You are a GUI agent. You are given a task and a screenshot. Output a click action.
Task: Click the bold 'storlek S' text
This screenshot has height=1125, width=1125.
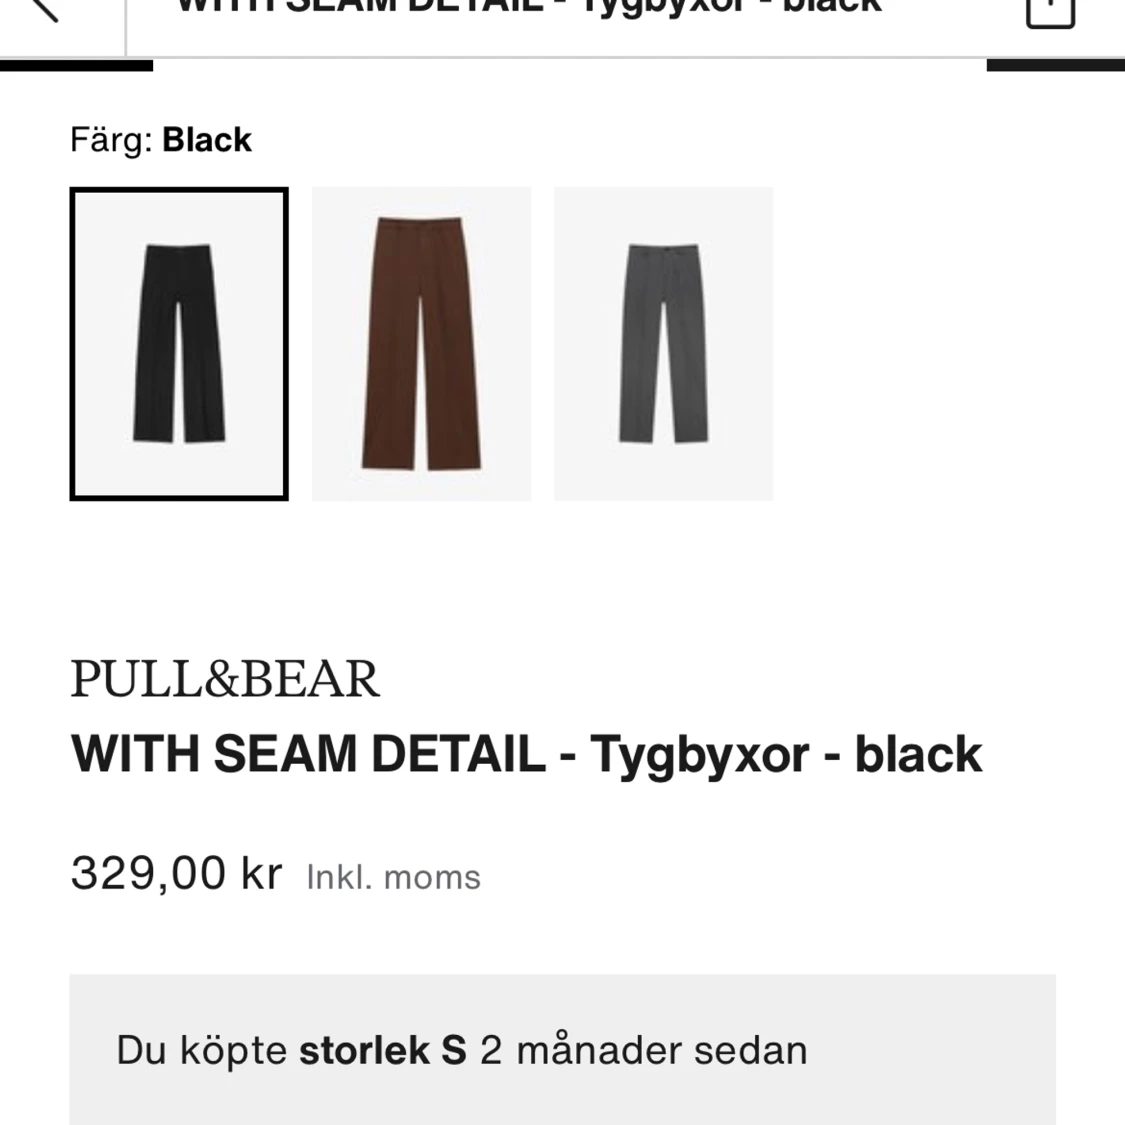pyautogui.click(x=383, y=1050)
